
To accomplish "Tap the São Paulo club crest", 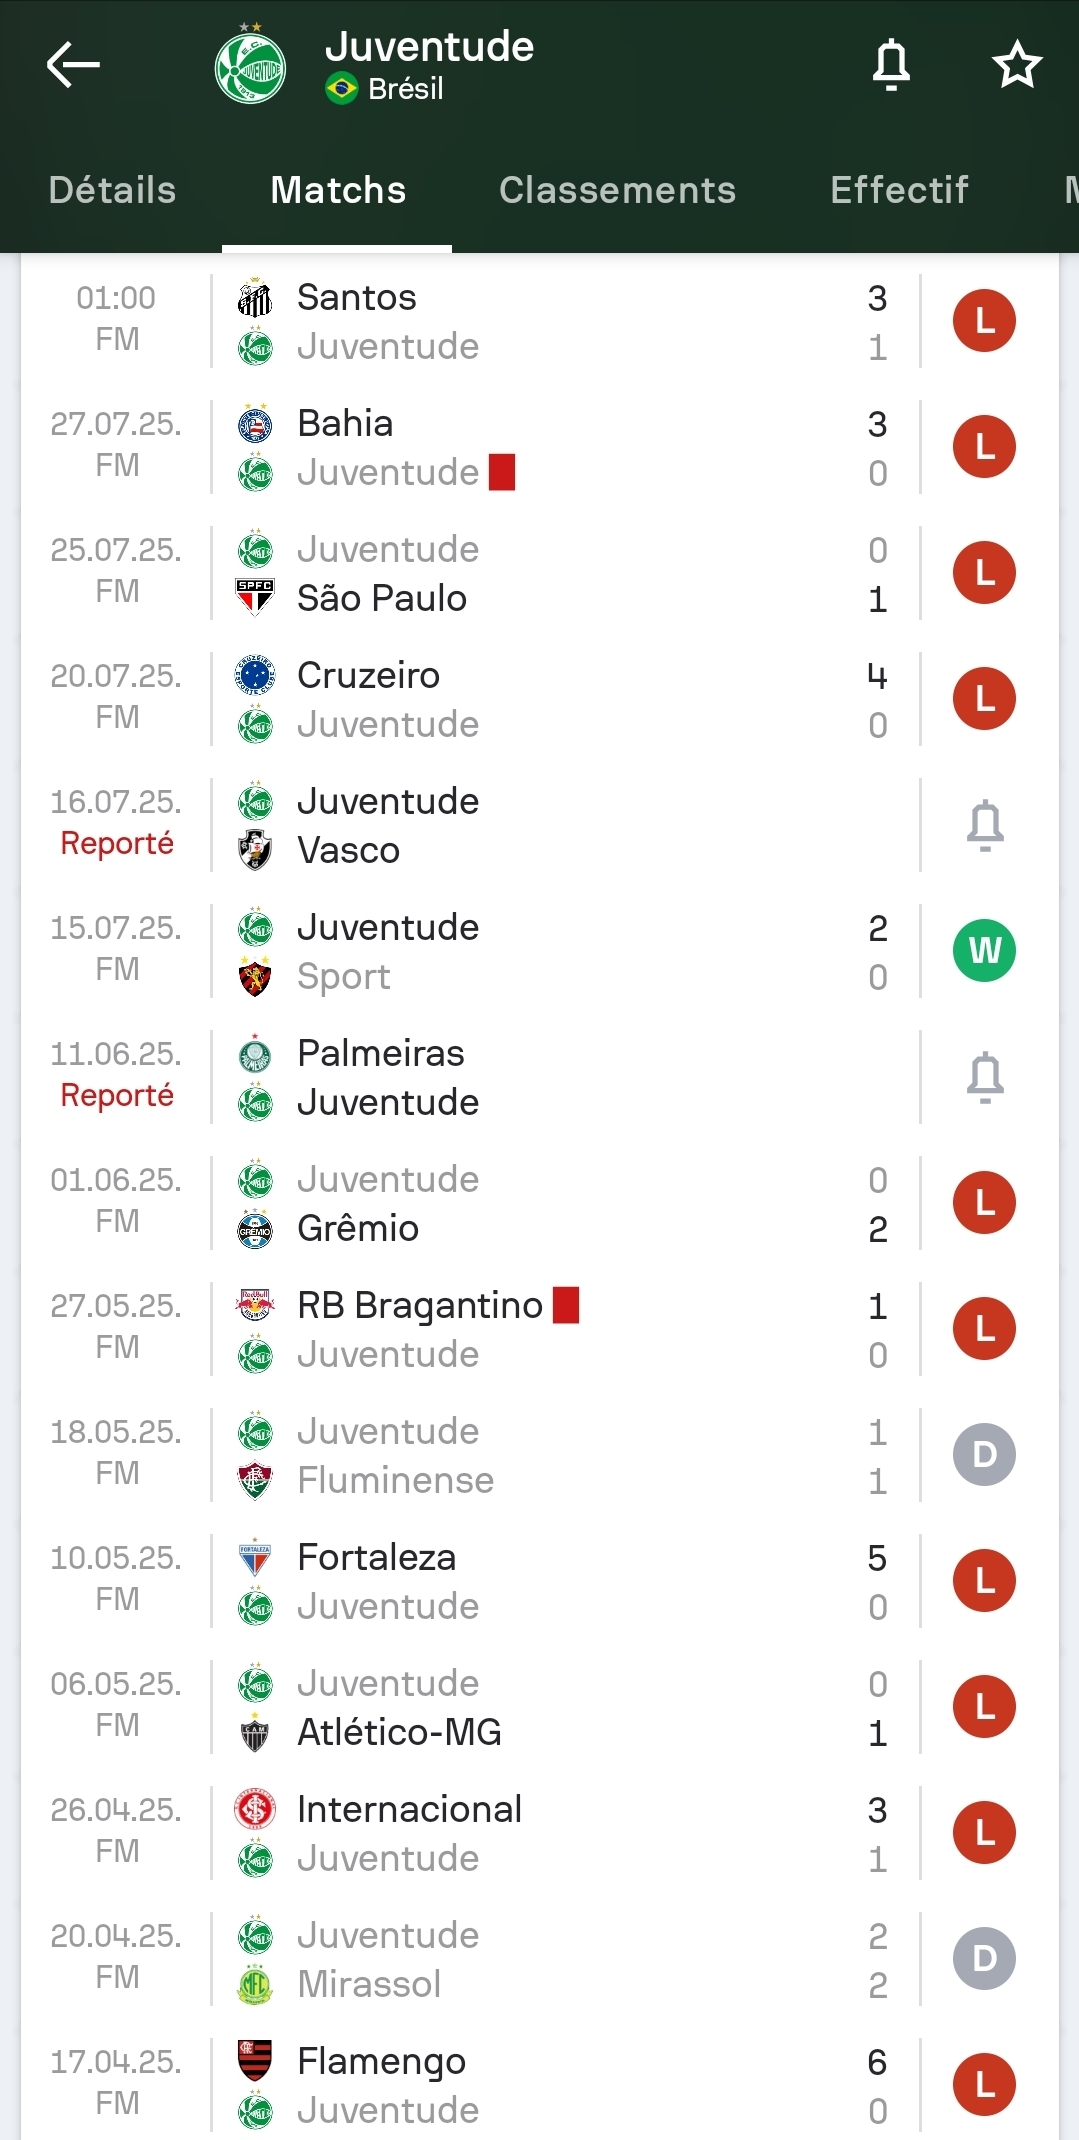I will (255, 598).
